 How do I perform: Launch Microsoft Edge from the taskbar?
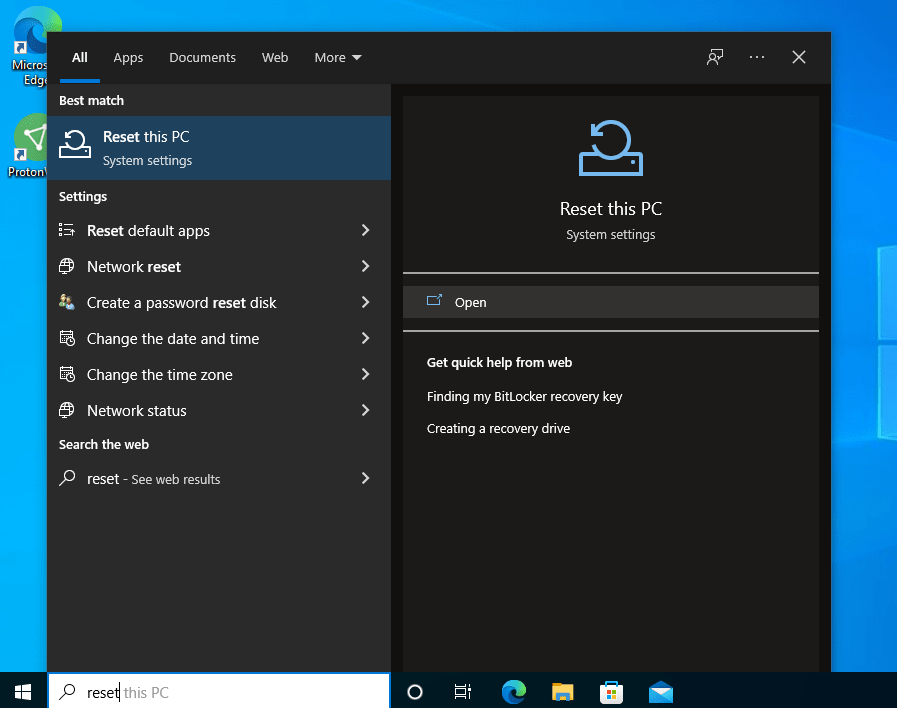(x=514, y=691)
